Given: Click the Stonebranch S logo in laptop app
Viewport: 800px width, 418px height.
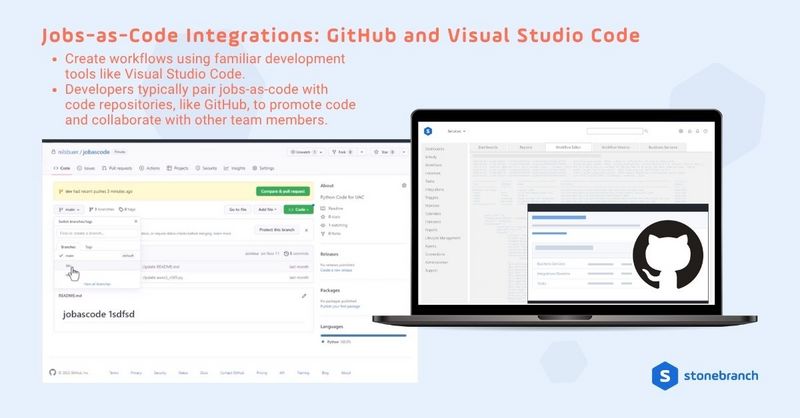Looking at the screenshot, I should pos(428,131).
